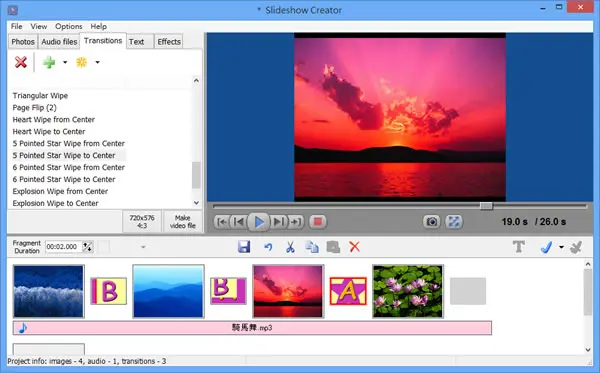Image resolution: width=600 pixels, height=373 pixels.
Task: Open the arrow dropdown beside green plus
Action: pos(65,62)
